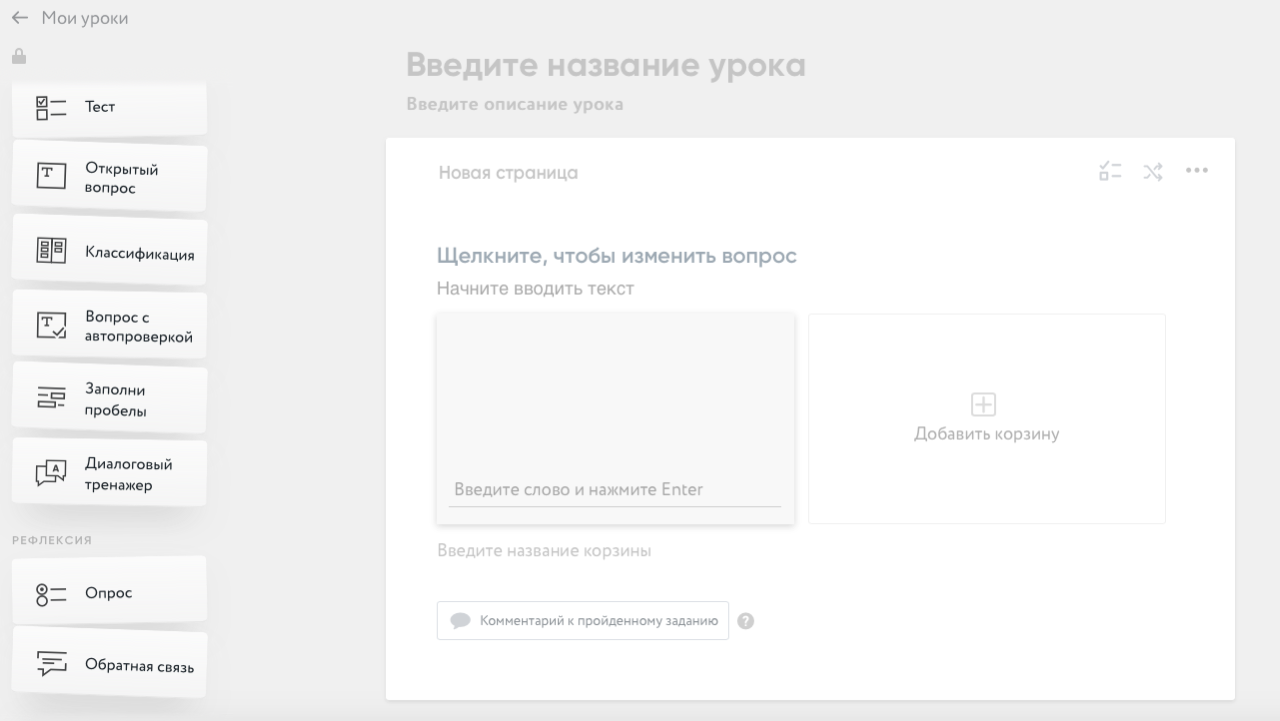Click the question mark help icon

click(746, 621)
